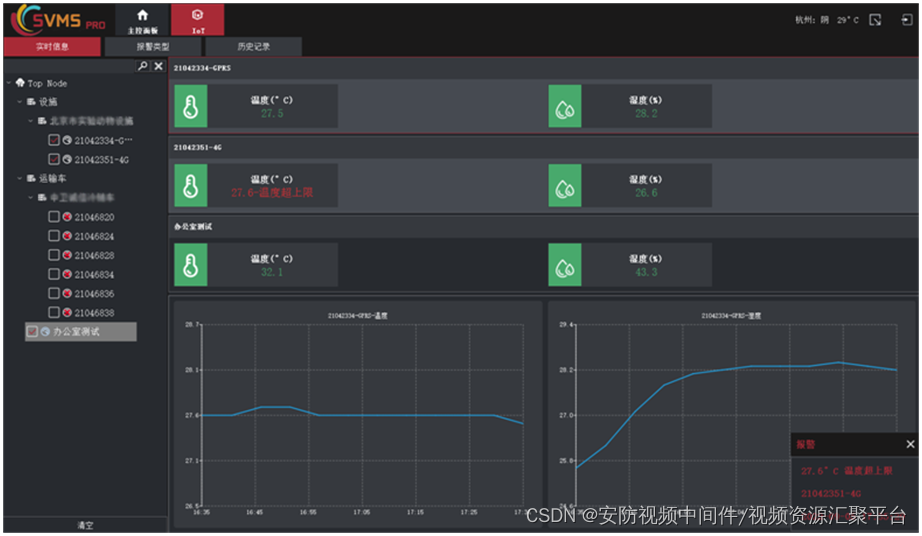Click offline red icon of device 21046828
This screenshot has width=922, height=536.
tap(67, 255)
